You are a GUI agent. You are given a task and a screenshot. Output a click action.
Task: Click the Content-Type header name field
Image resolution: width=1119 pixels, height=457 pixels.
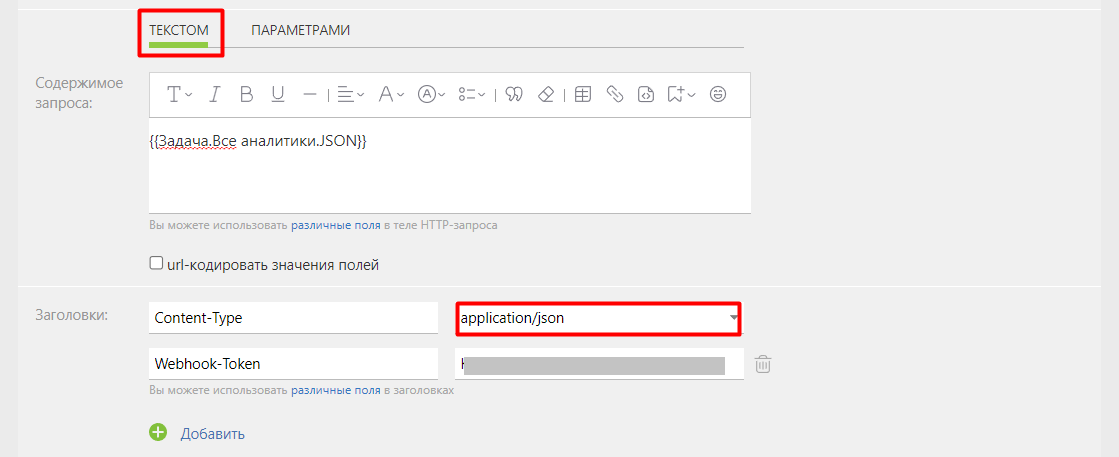click(293, 318)
